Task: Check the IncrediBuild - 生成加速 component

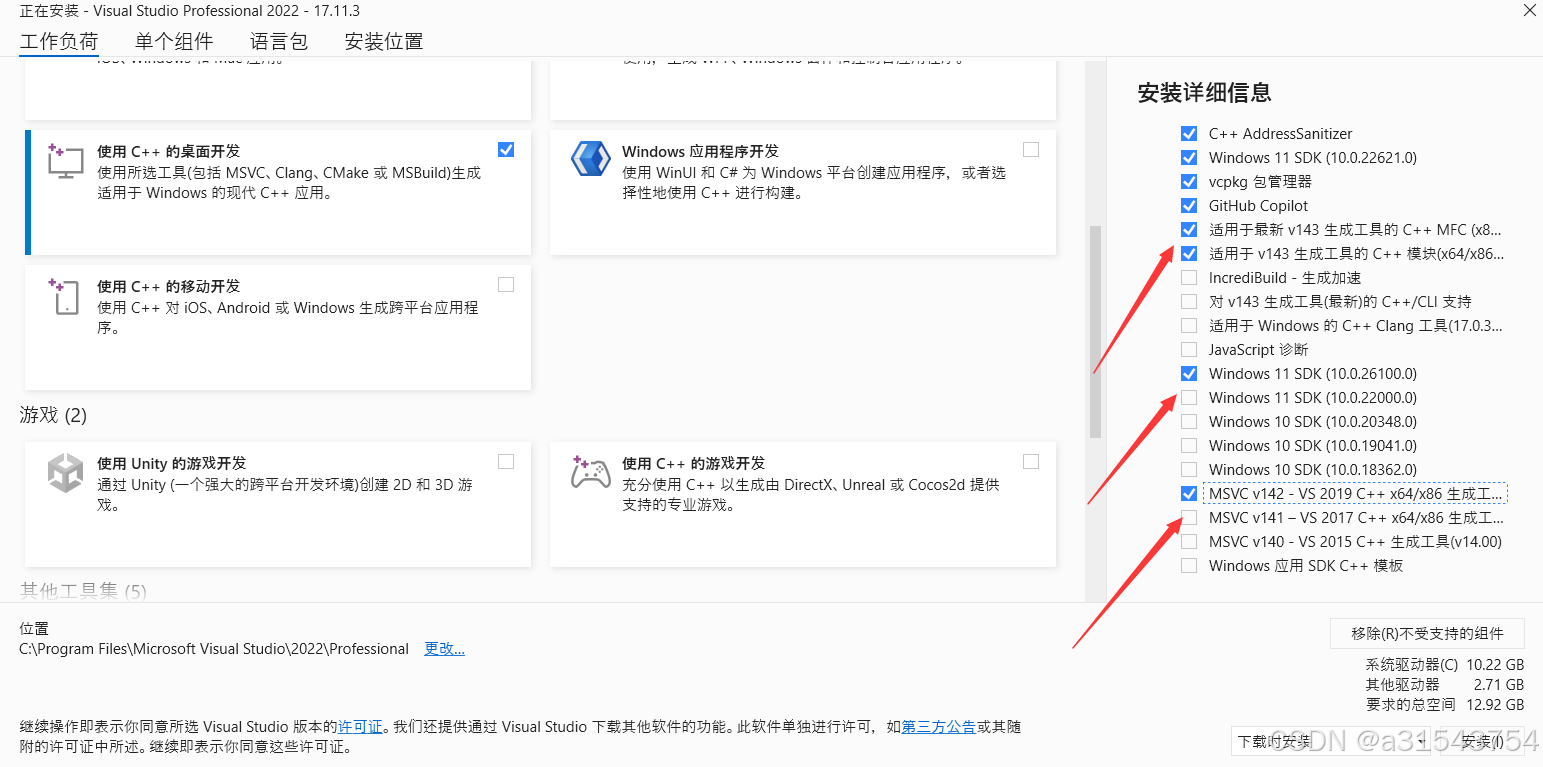Action: pos(1189,277)
